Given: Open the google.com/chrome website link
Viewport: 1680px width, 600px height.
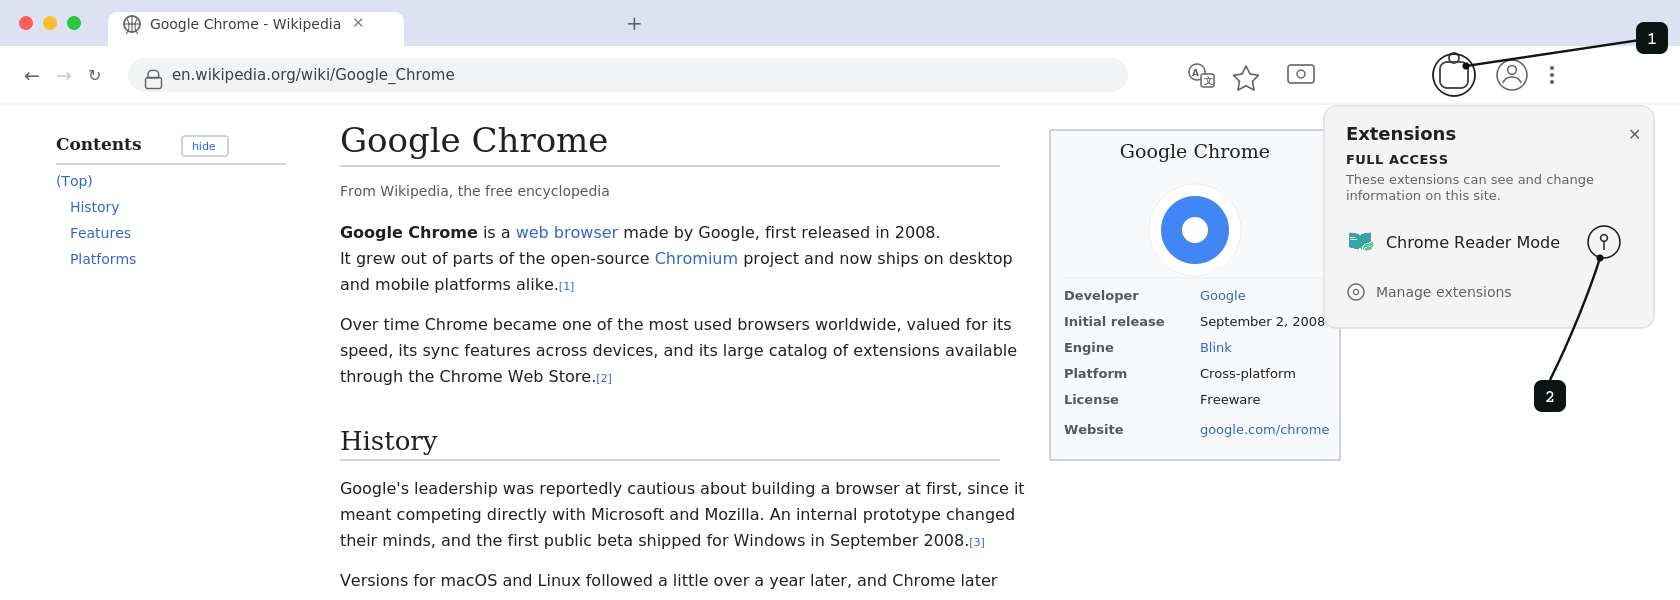Looking at the screenshot, I should (x=1265, y=429).
